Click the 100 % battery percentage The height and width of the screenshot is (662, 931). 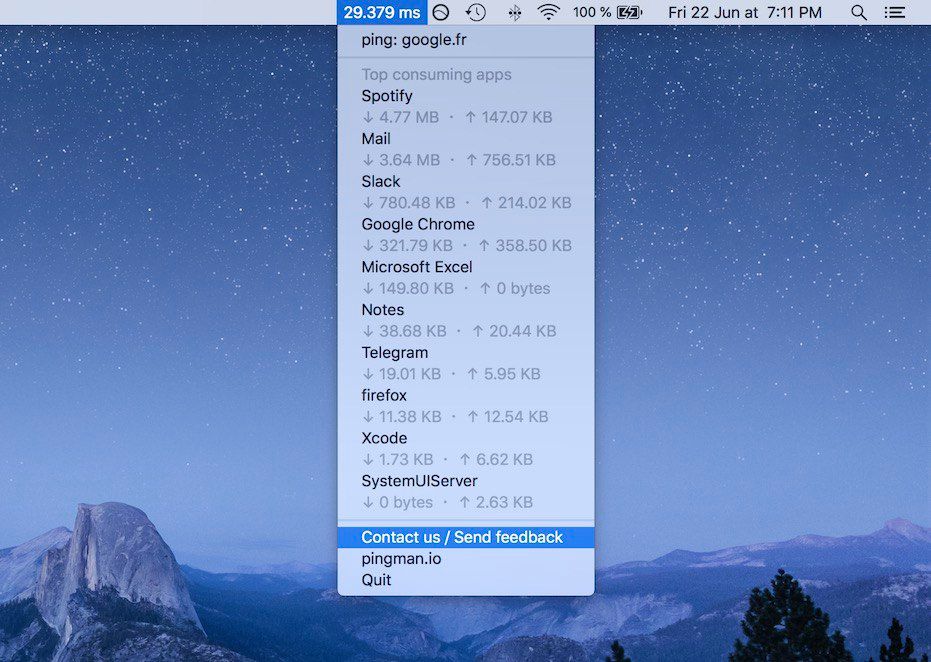pyautogui.click(x=592, y=12)
